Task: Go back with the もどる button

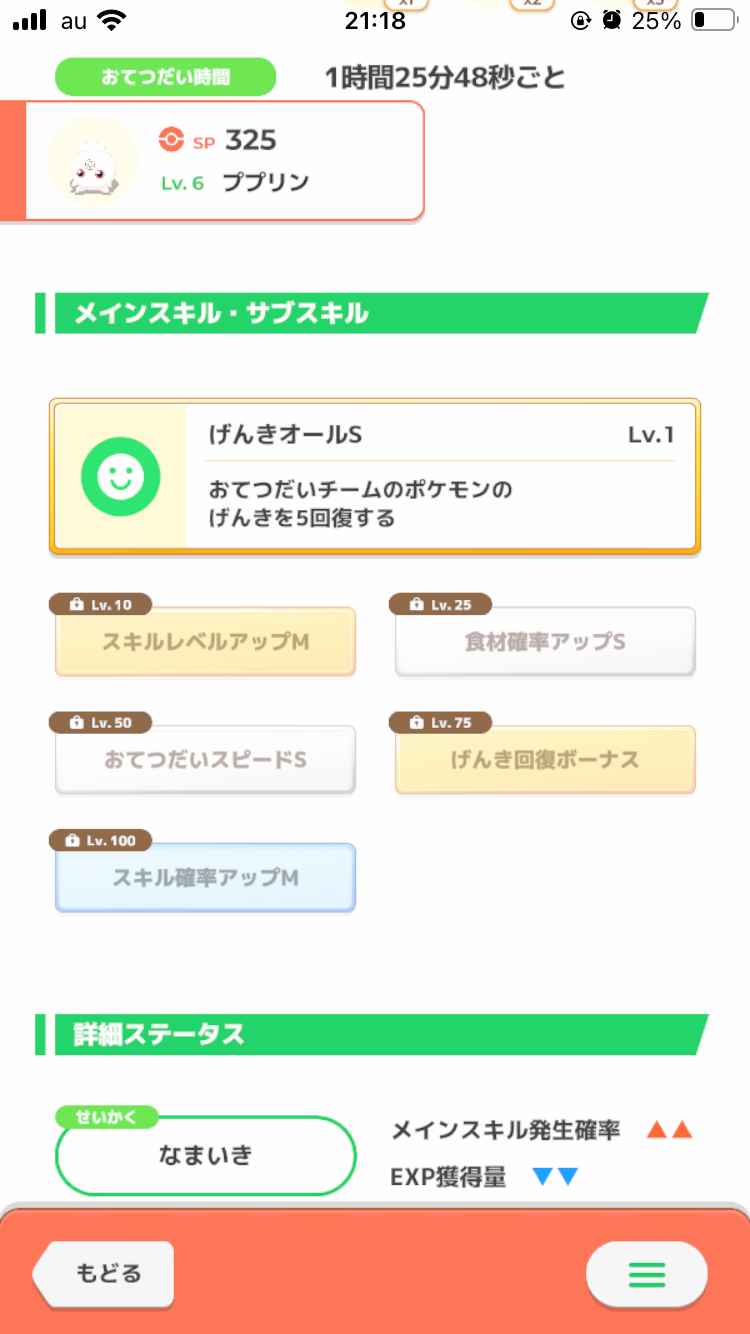Action: click(x=104, y=1274)
